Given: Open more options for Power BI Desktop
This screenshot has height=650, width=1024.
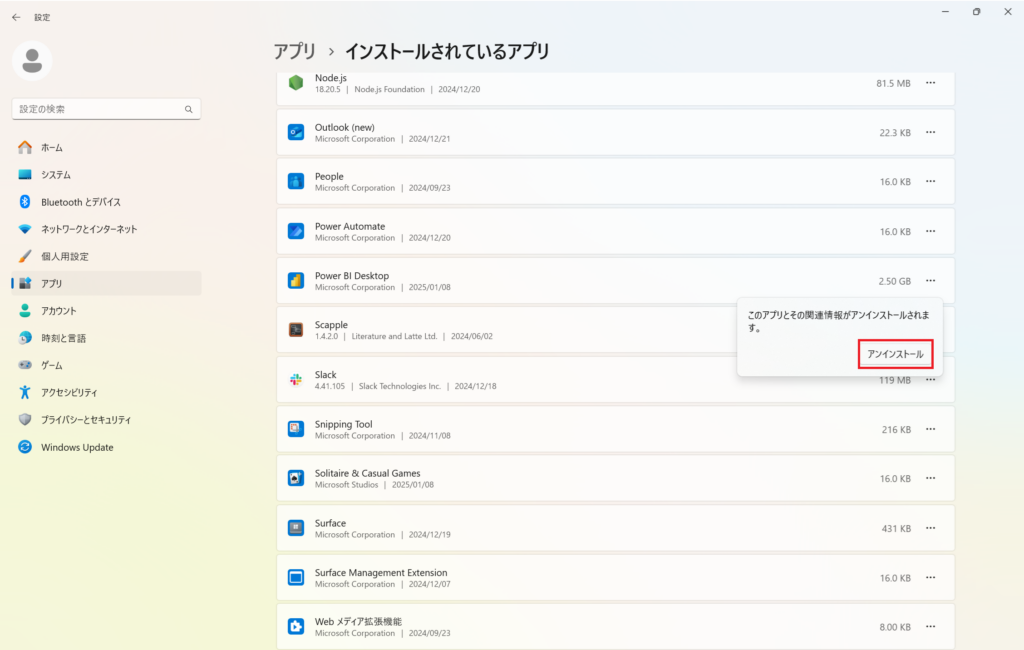Looking at the screenshot, I should point(931,281).
